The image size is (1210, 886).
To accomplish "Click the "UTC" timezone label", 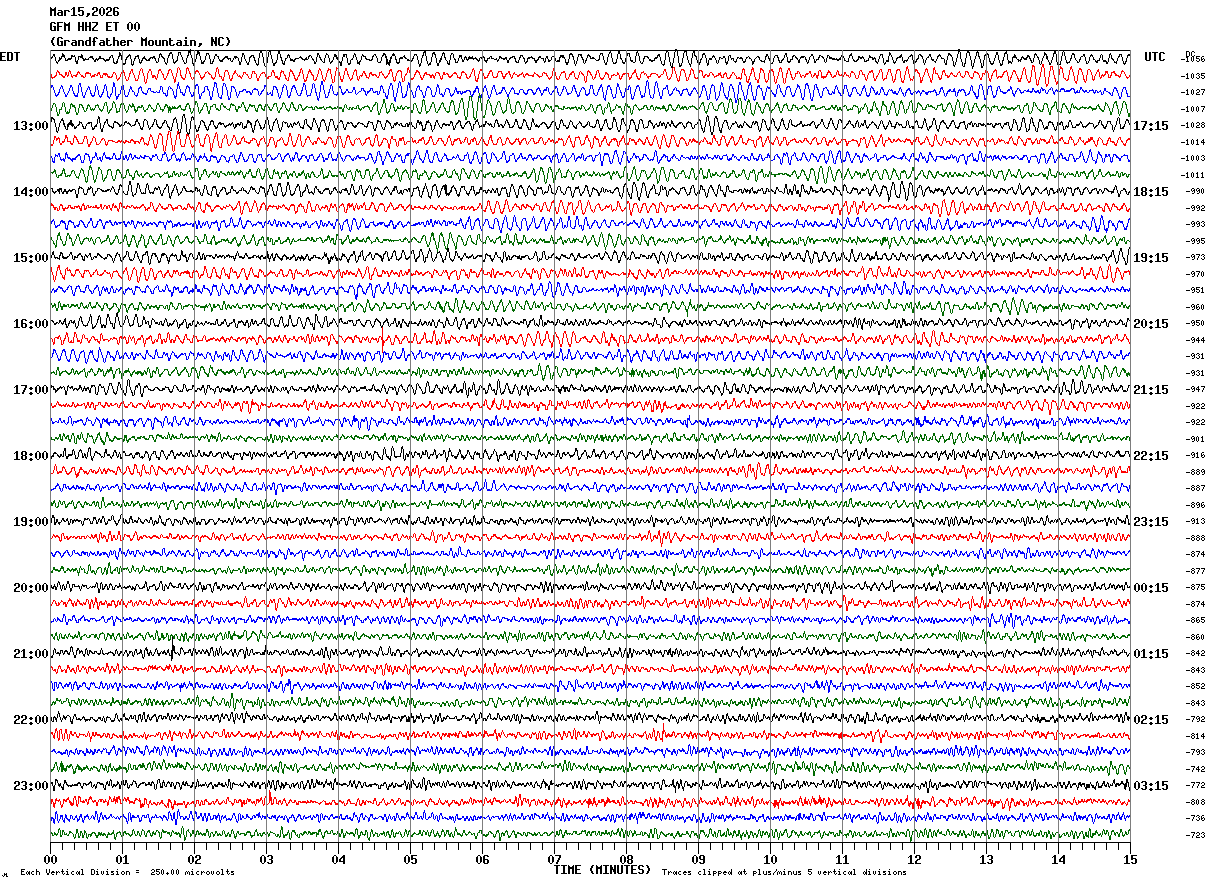I will [x=1155, y=57].
